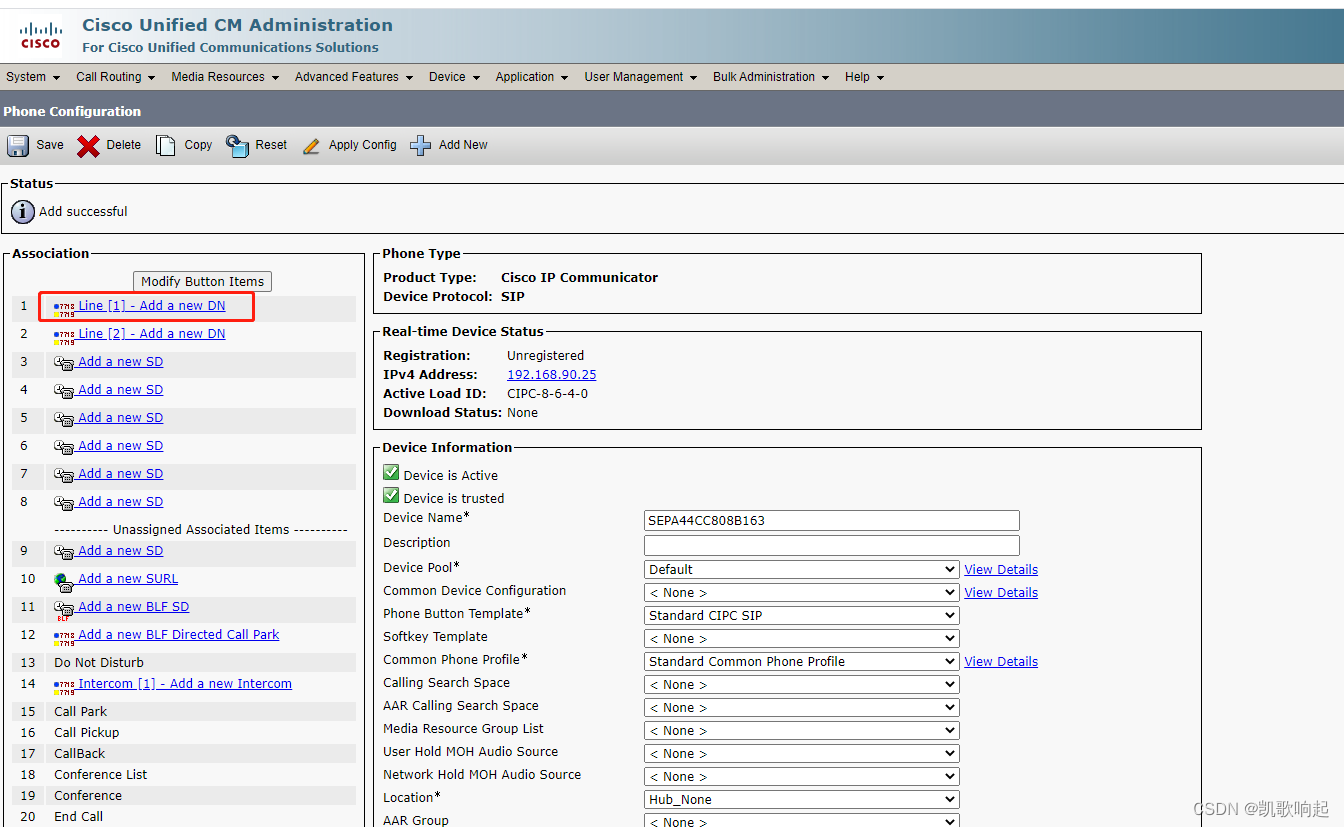1344x827 pixels.
Task: Open the IPv4 Address 192.168.90.25 link
Action: click(x=551, y=374)
